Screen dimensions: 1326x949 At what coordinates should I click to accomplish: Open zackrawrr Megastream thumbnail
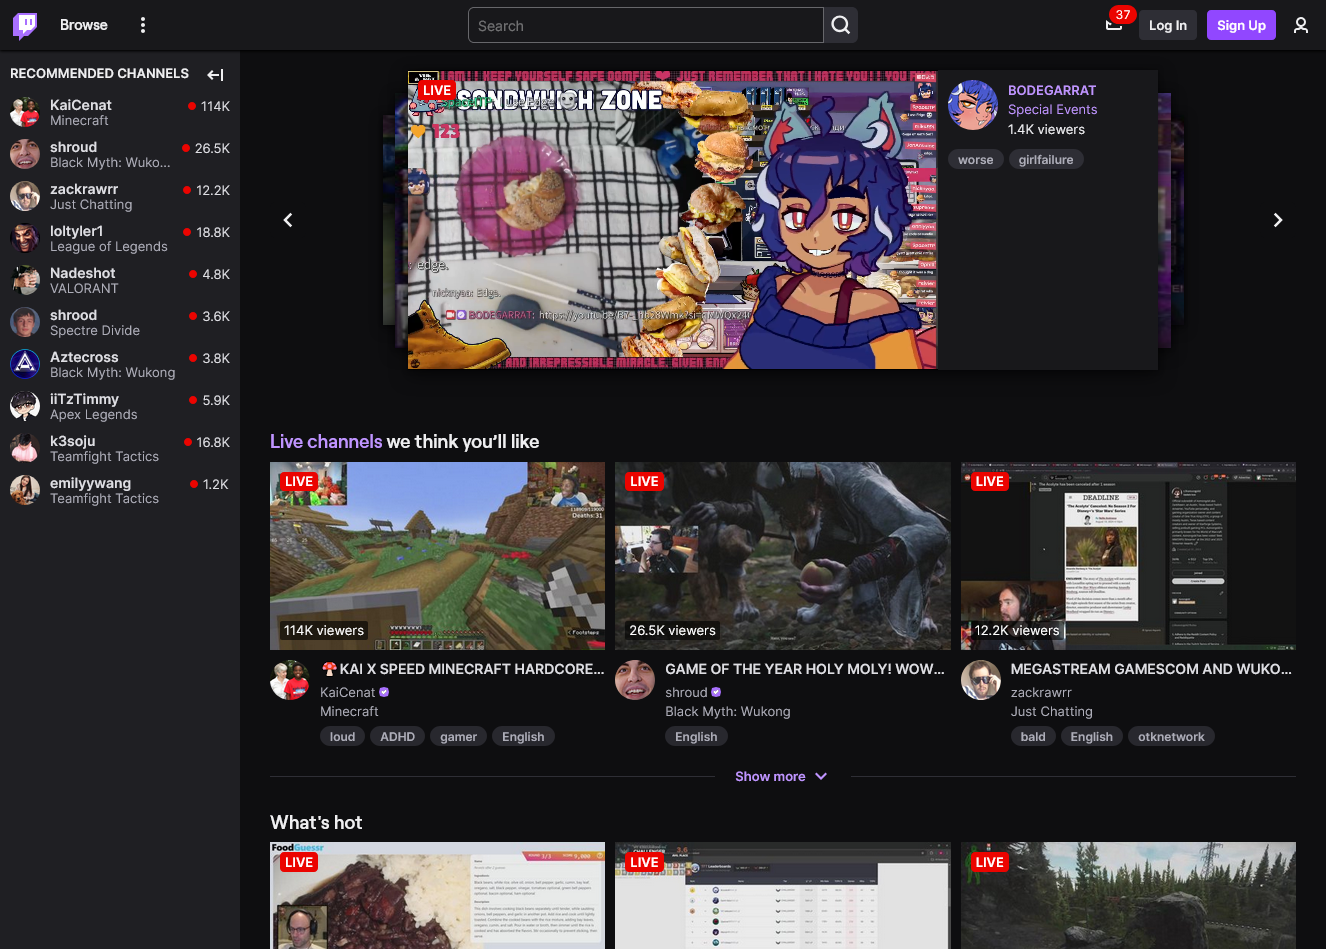[1128, 556]
